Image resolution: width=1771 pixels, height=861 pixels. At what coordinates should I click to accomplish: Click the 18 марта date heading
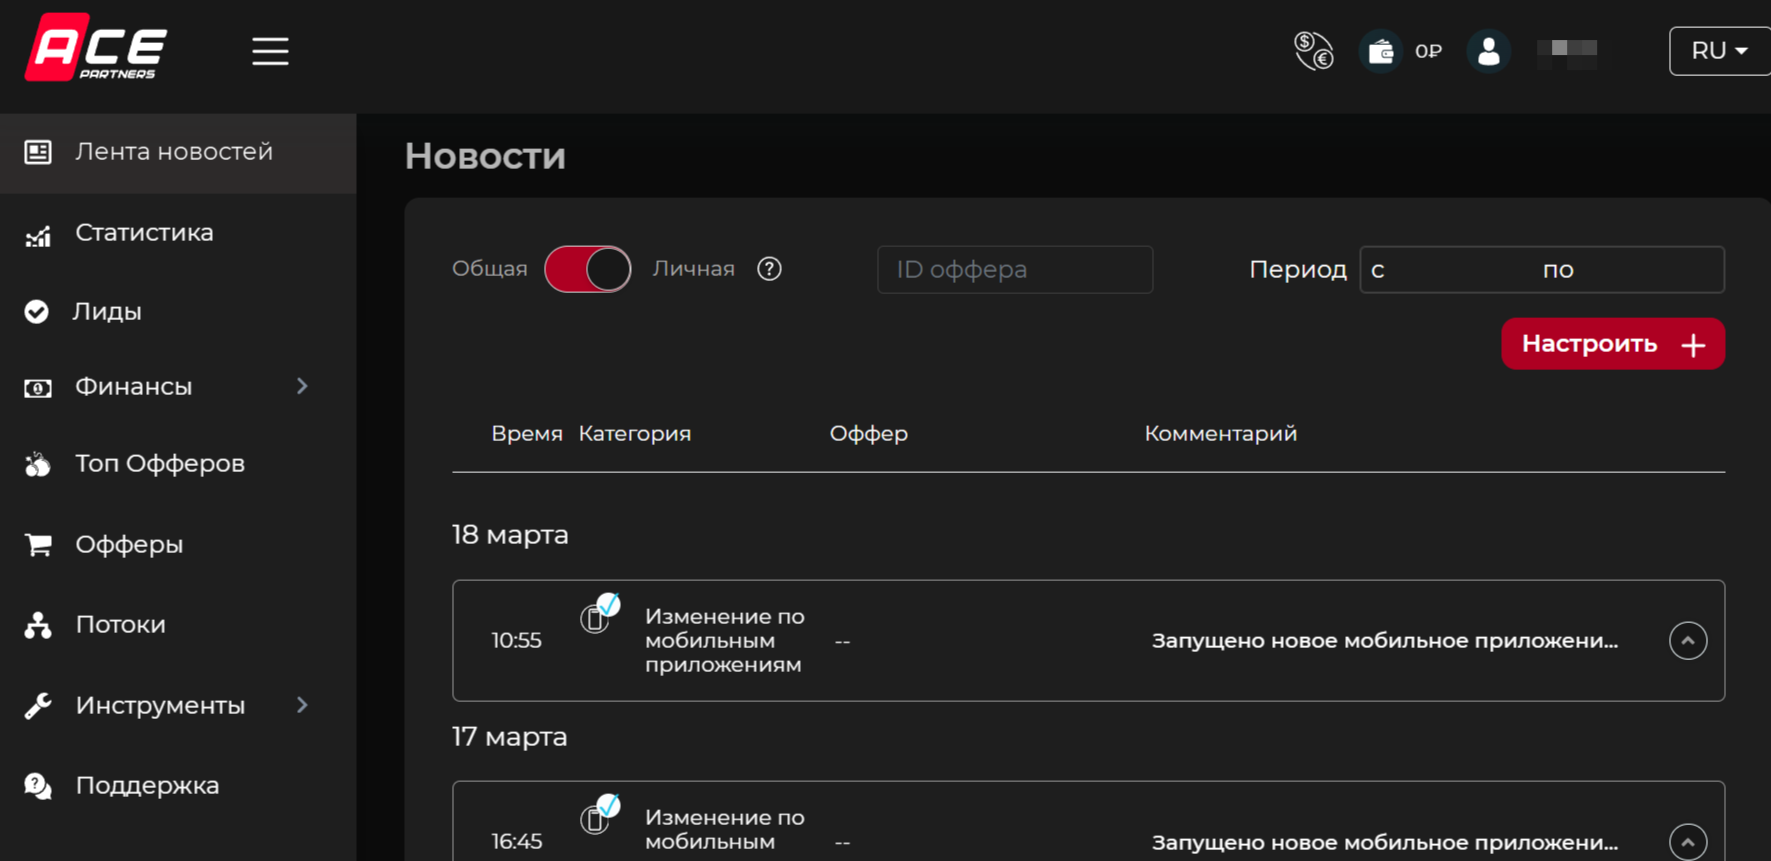[510, 535]
